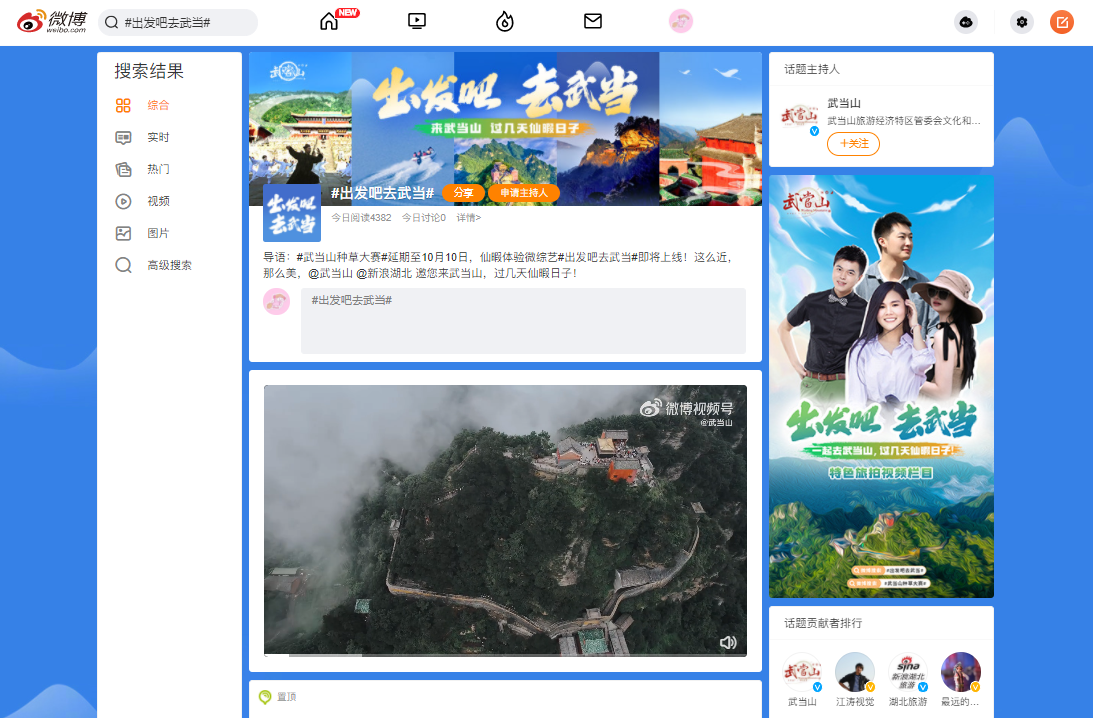
Task: Click the topic banner image 出发吧去武当
Action: tap(505, 128)
